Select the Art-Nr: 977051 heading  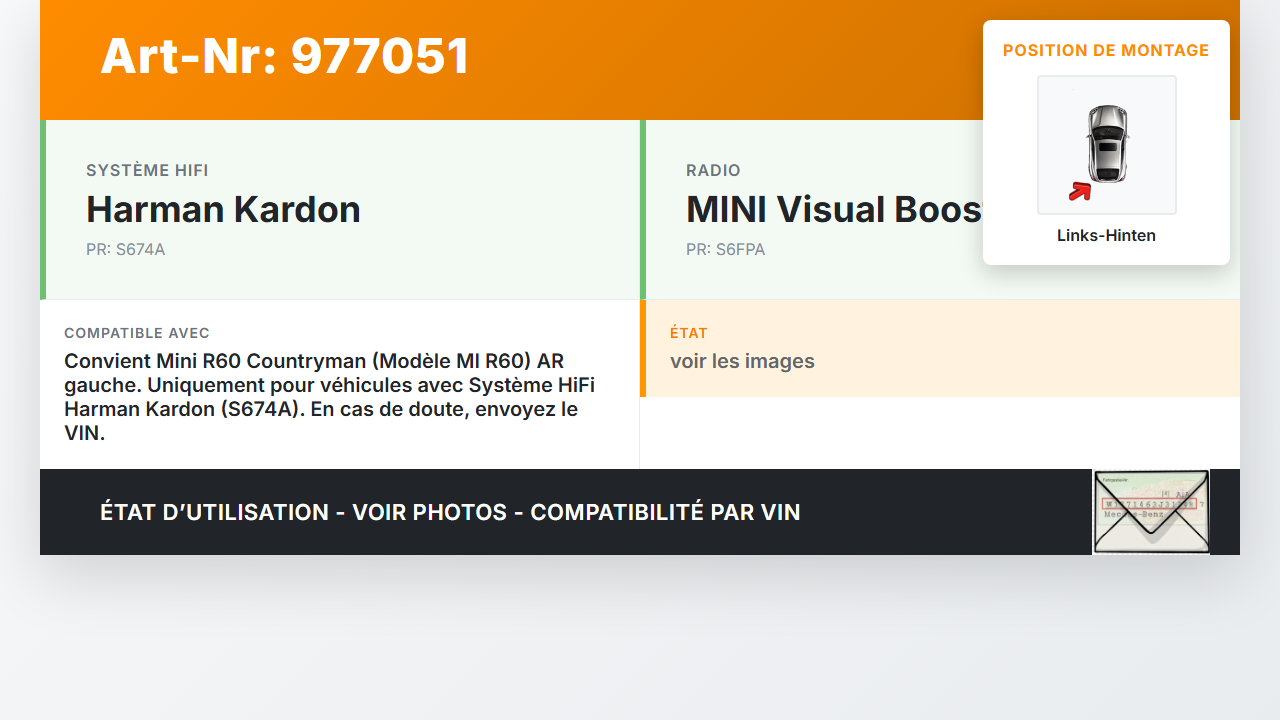pyautogui.click(x=285, y=56)
